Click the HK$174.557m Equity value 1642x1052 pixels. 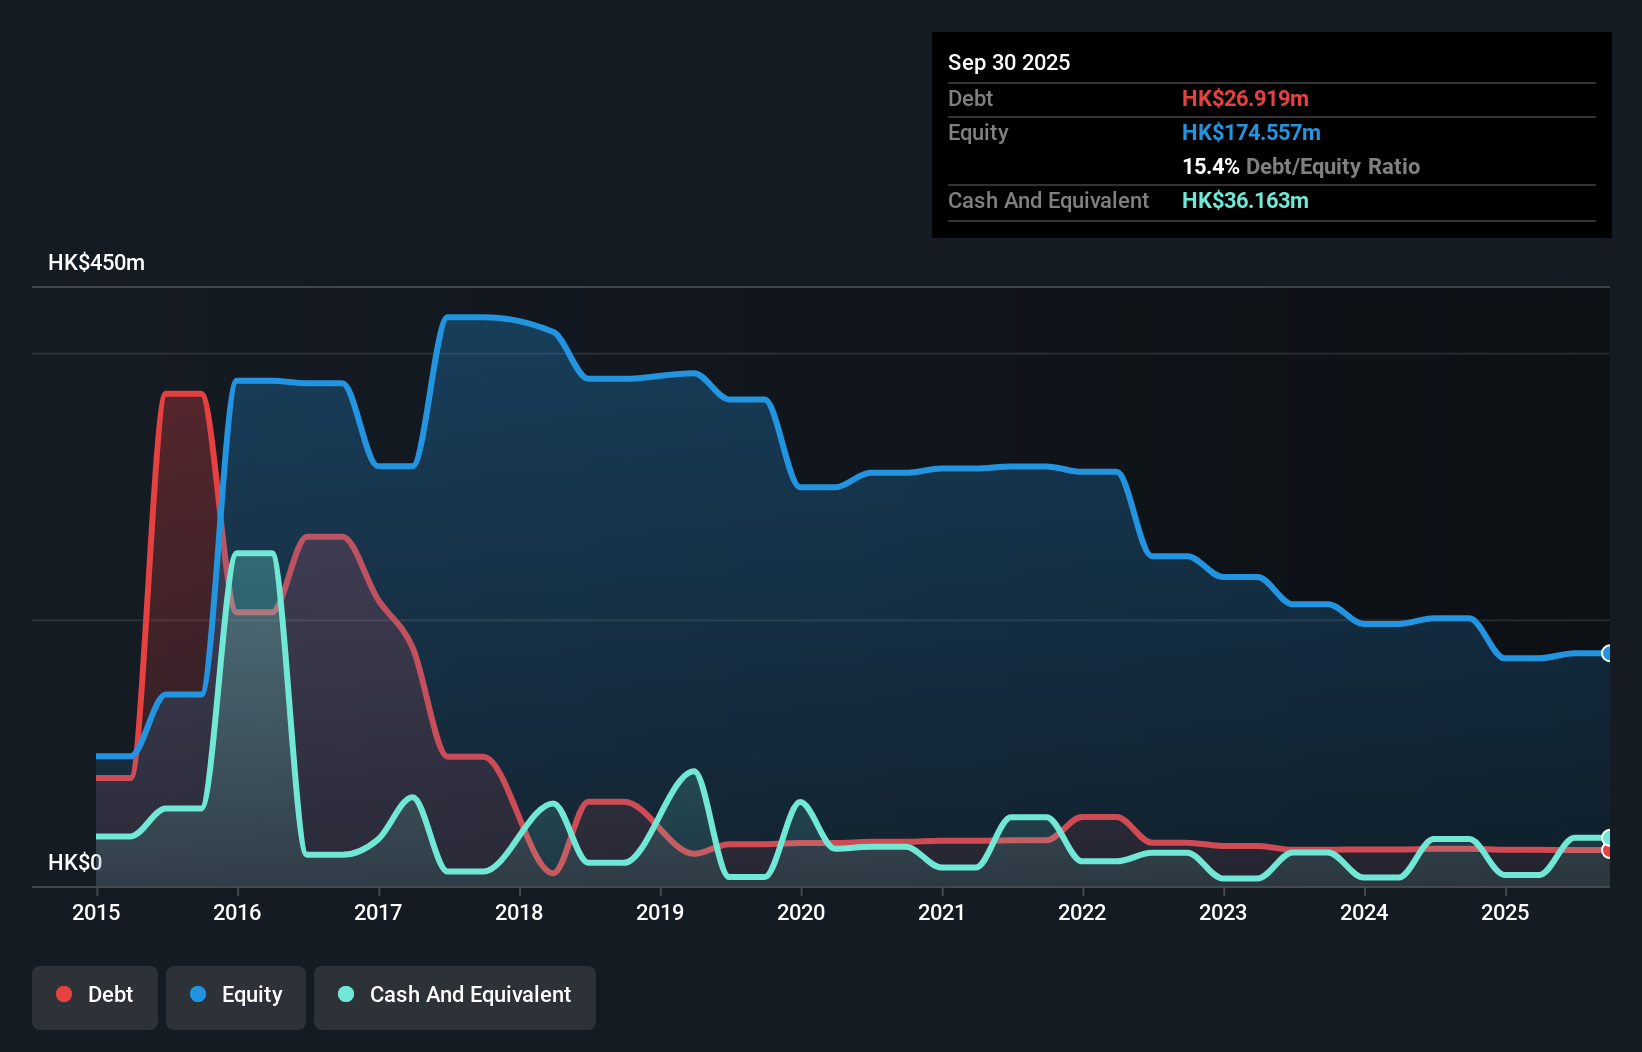(1251, 132)
